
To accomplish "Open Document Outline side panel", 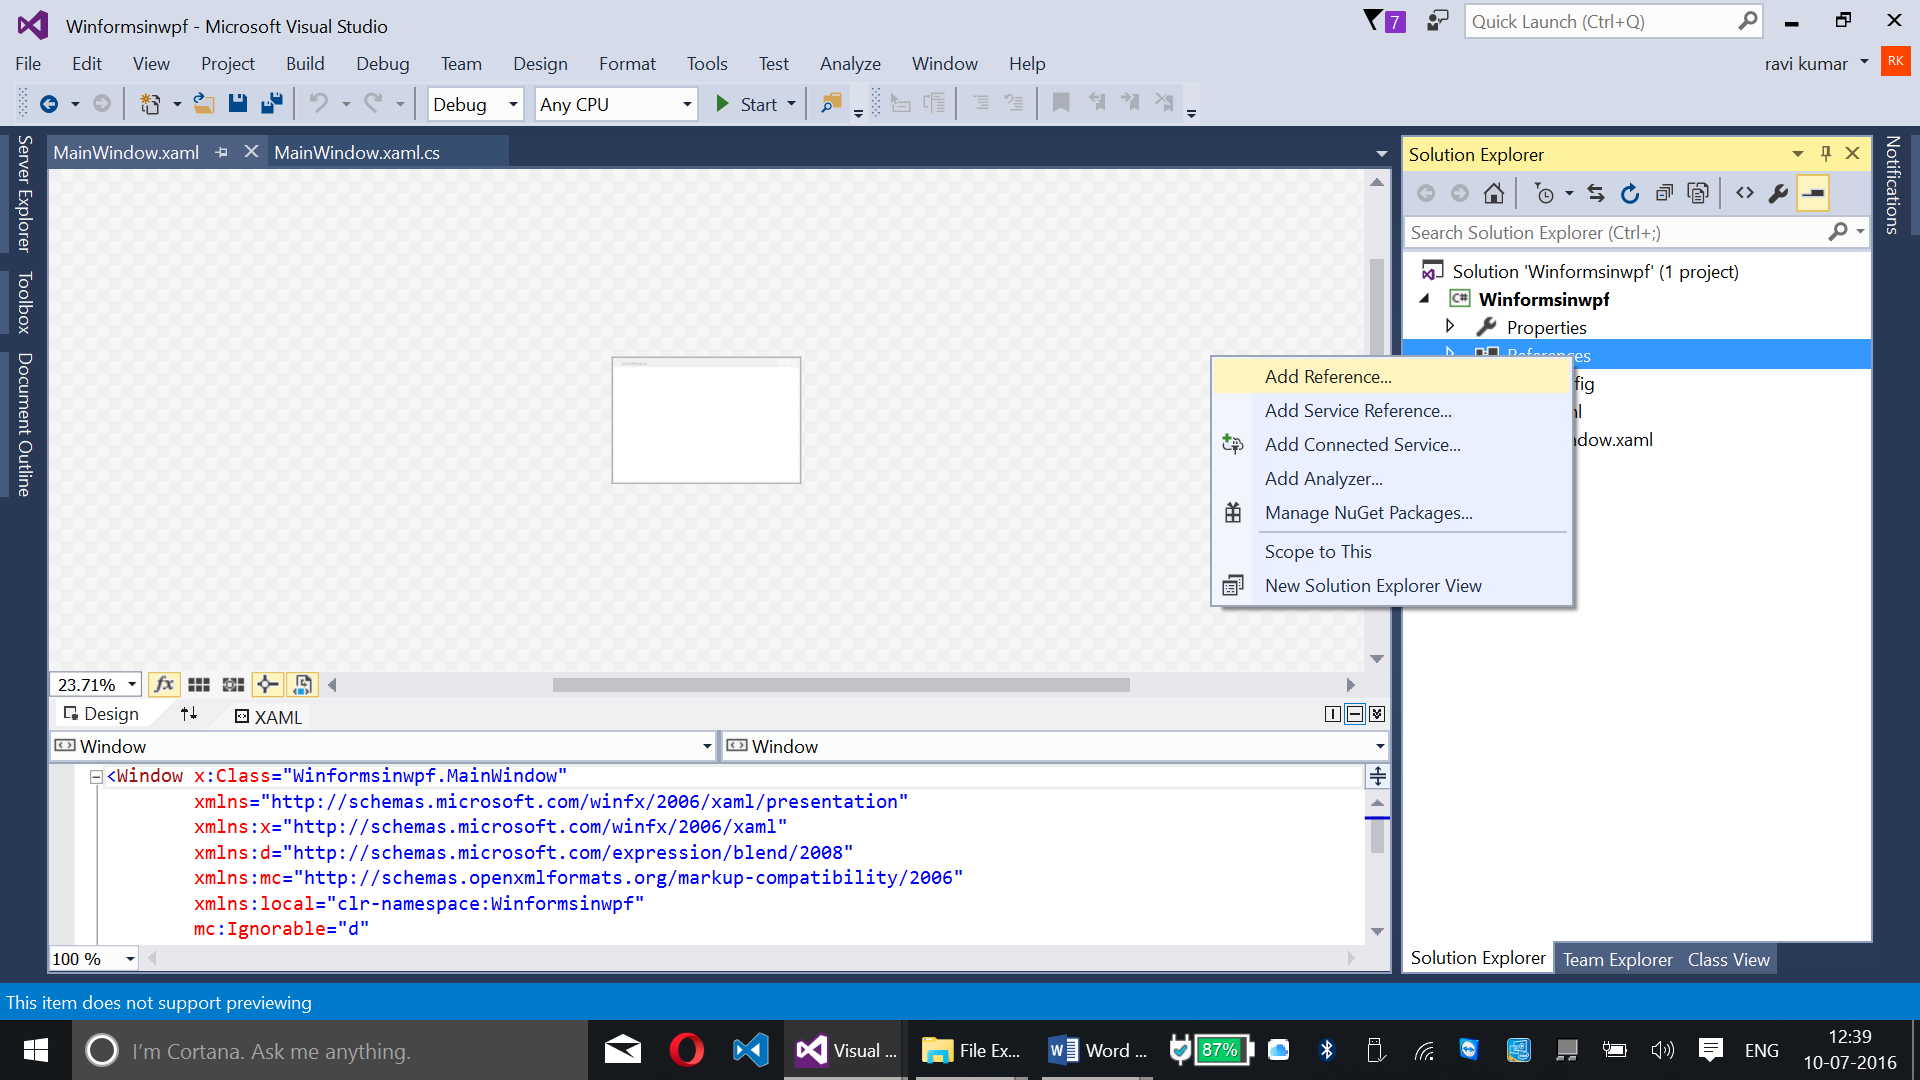I will point(24,424).
